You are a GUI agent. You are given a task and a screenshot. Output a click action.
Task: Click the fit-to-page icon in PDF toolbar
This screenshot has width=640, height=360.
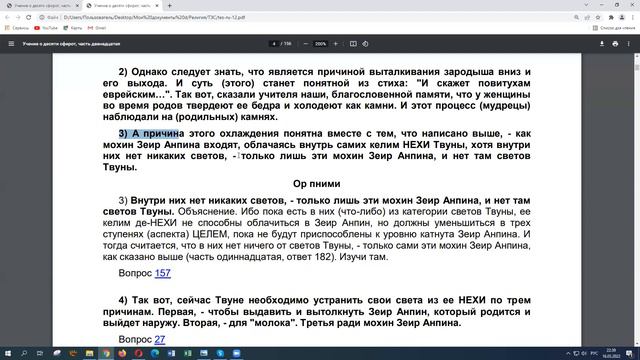click(353, 44)
